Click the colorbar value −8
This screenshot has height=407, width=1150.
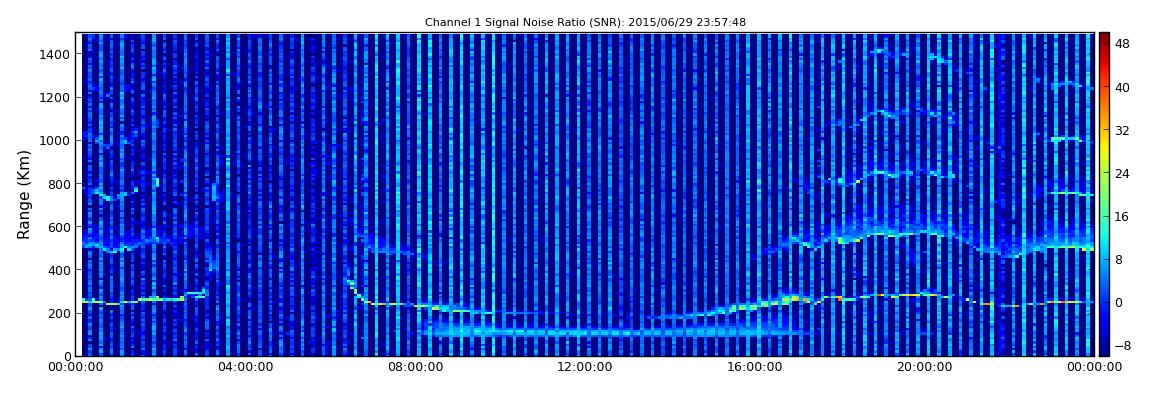click(1121, 346)
